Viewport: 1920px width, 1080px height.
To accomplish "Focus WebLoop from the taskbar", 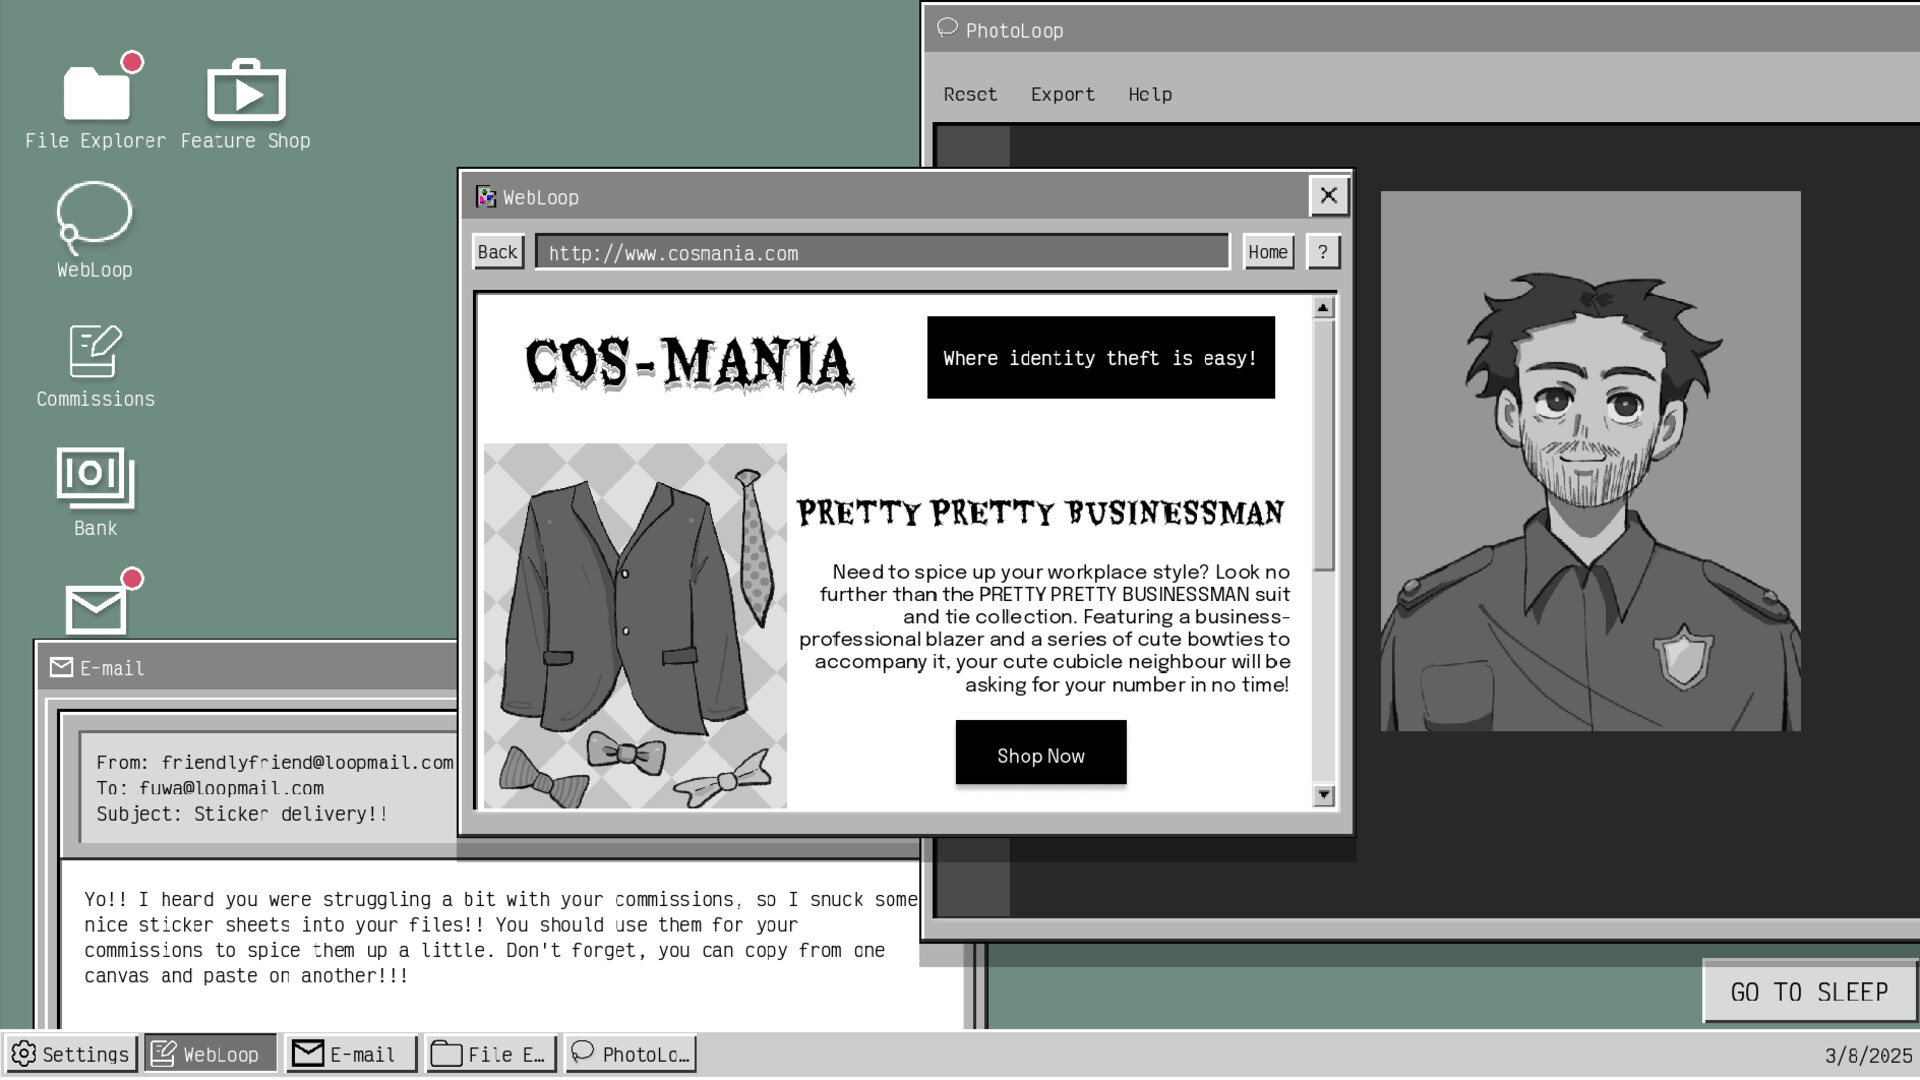I will (210, 1053).
